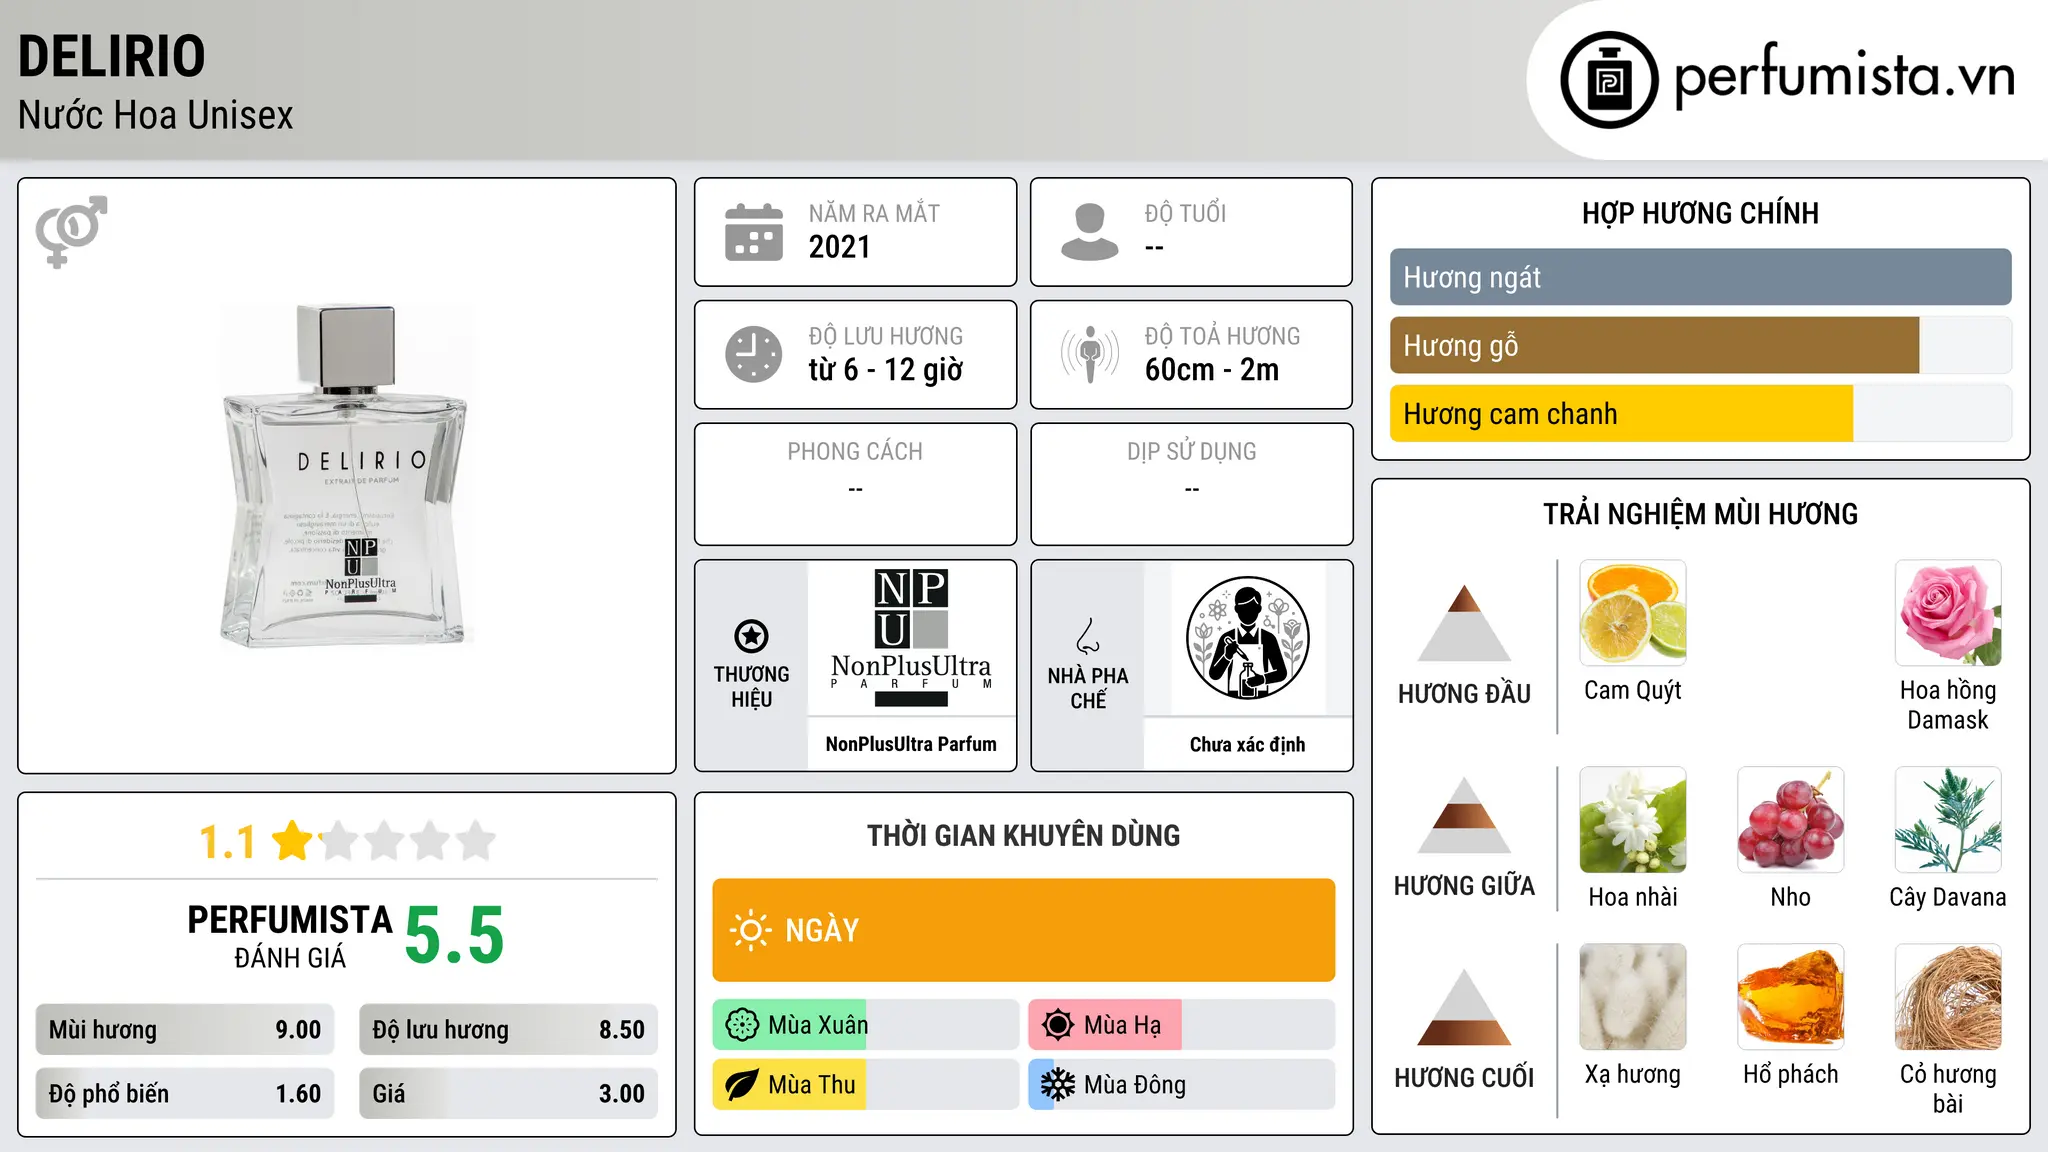This screenshot has height=1152, width=2048.
Task: Click the sillage value 60cm - 2m
Action: (x=1212, y=370)
